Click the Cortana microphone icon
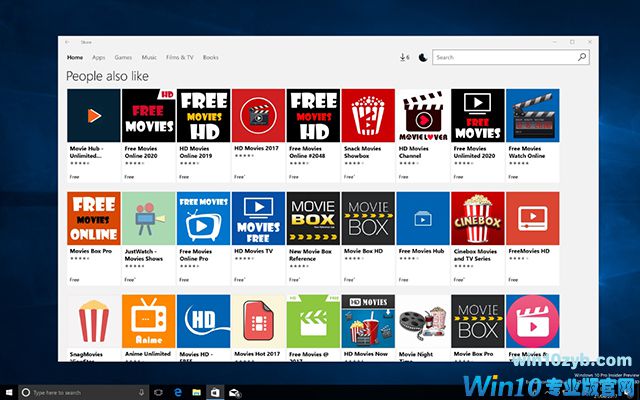This screenshot has width=640, height=400. 141,392
